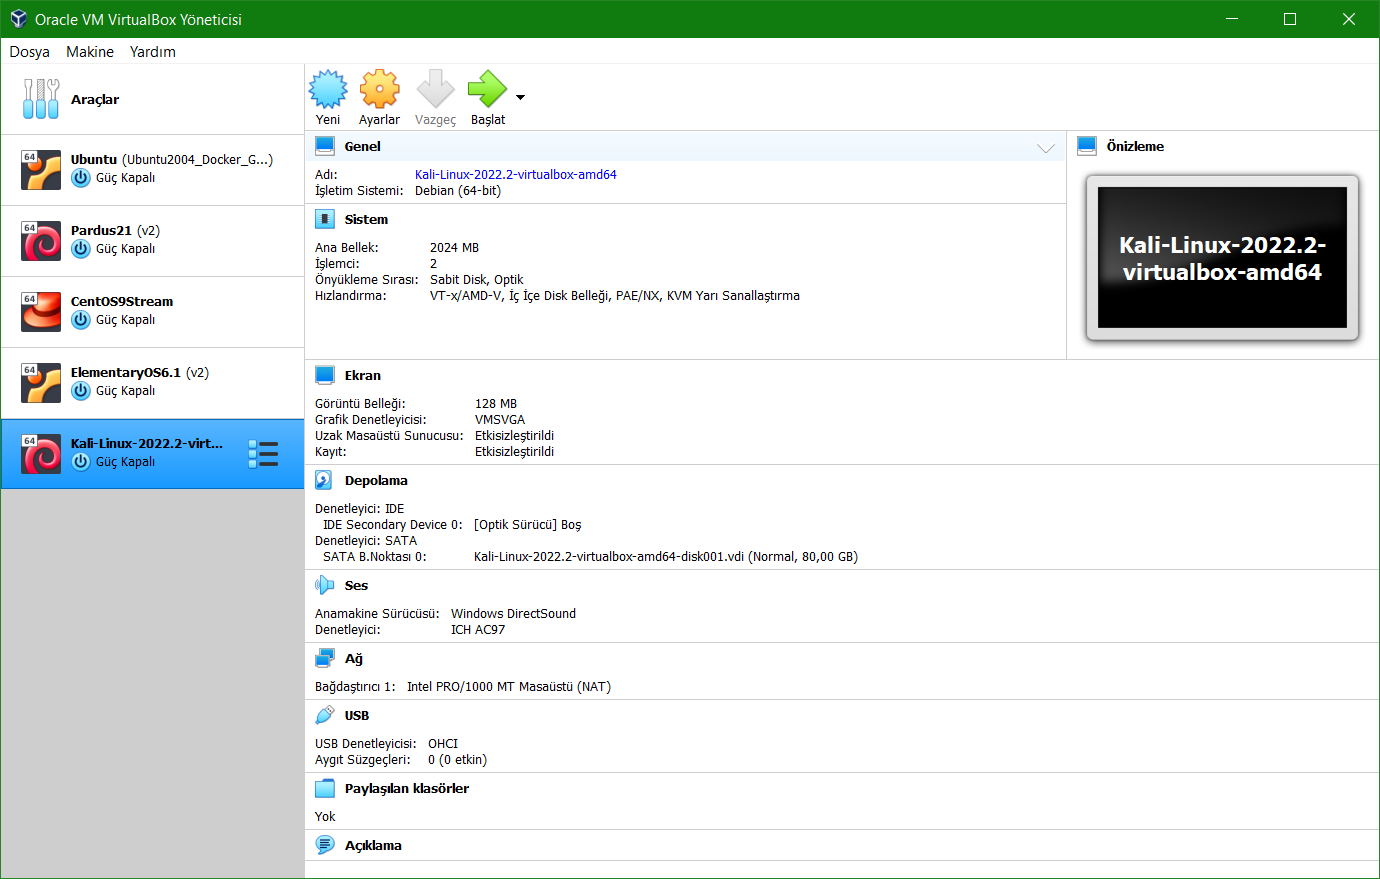The image size is (1380, 879).
Task: Open Ekran settings via heading
Action: click(x=363, y=375)
